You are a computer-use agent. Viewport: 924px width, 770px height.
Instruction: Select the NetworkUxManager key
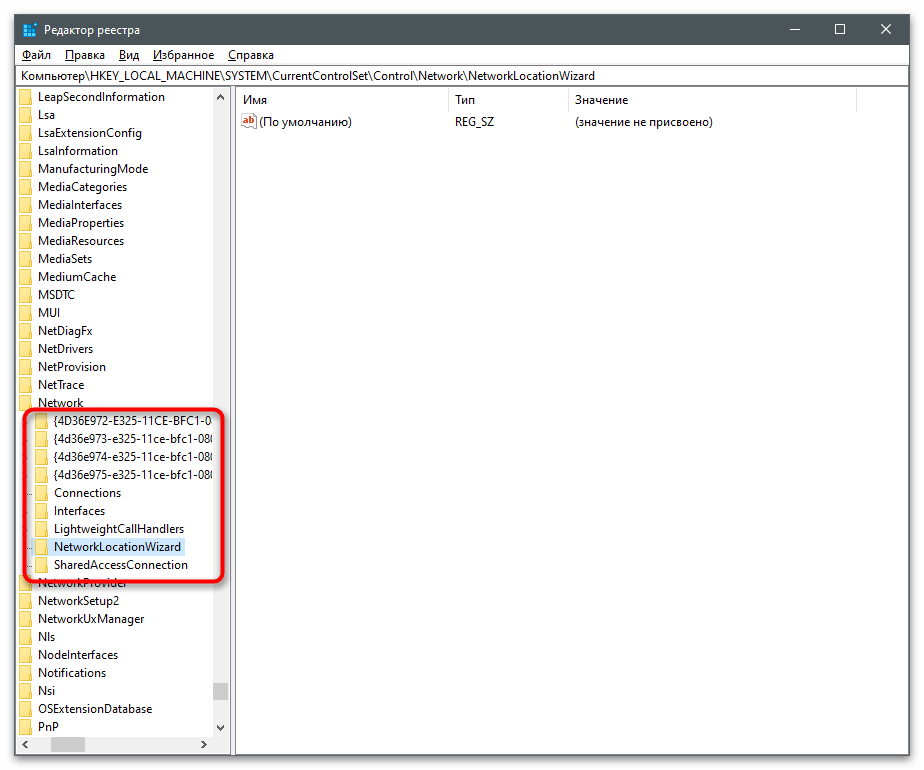pyautogui.click(x=90, y=619)
